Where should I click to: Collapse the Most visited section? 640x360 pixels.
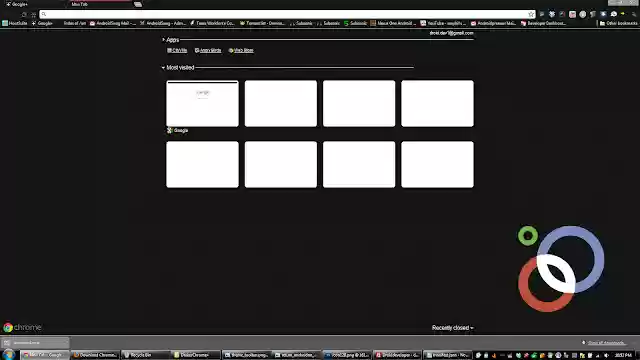tap(178, 67)
